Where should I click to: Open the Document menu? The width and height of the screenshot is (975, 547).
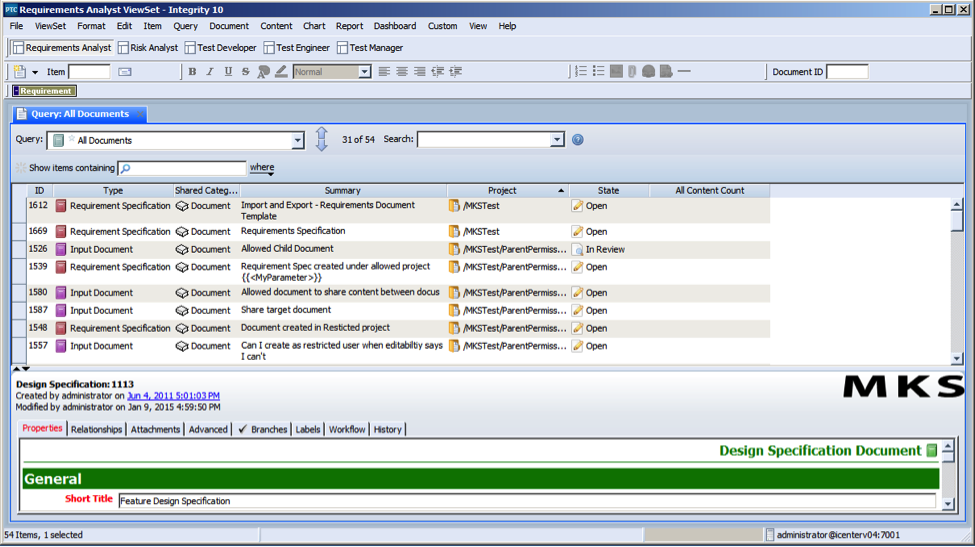click(x=229, y=26)
